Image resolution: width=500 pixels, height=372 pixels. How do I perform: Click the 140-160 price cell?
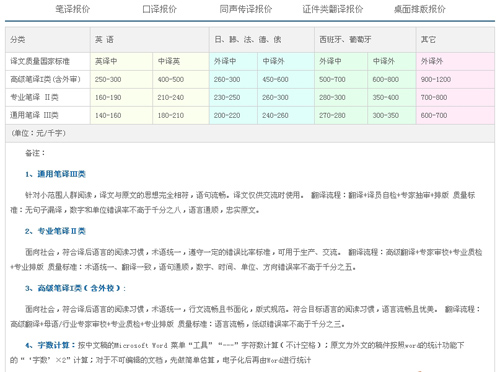pyautogui.click(x=121, y=115)
